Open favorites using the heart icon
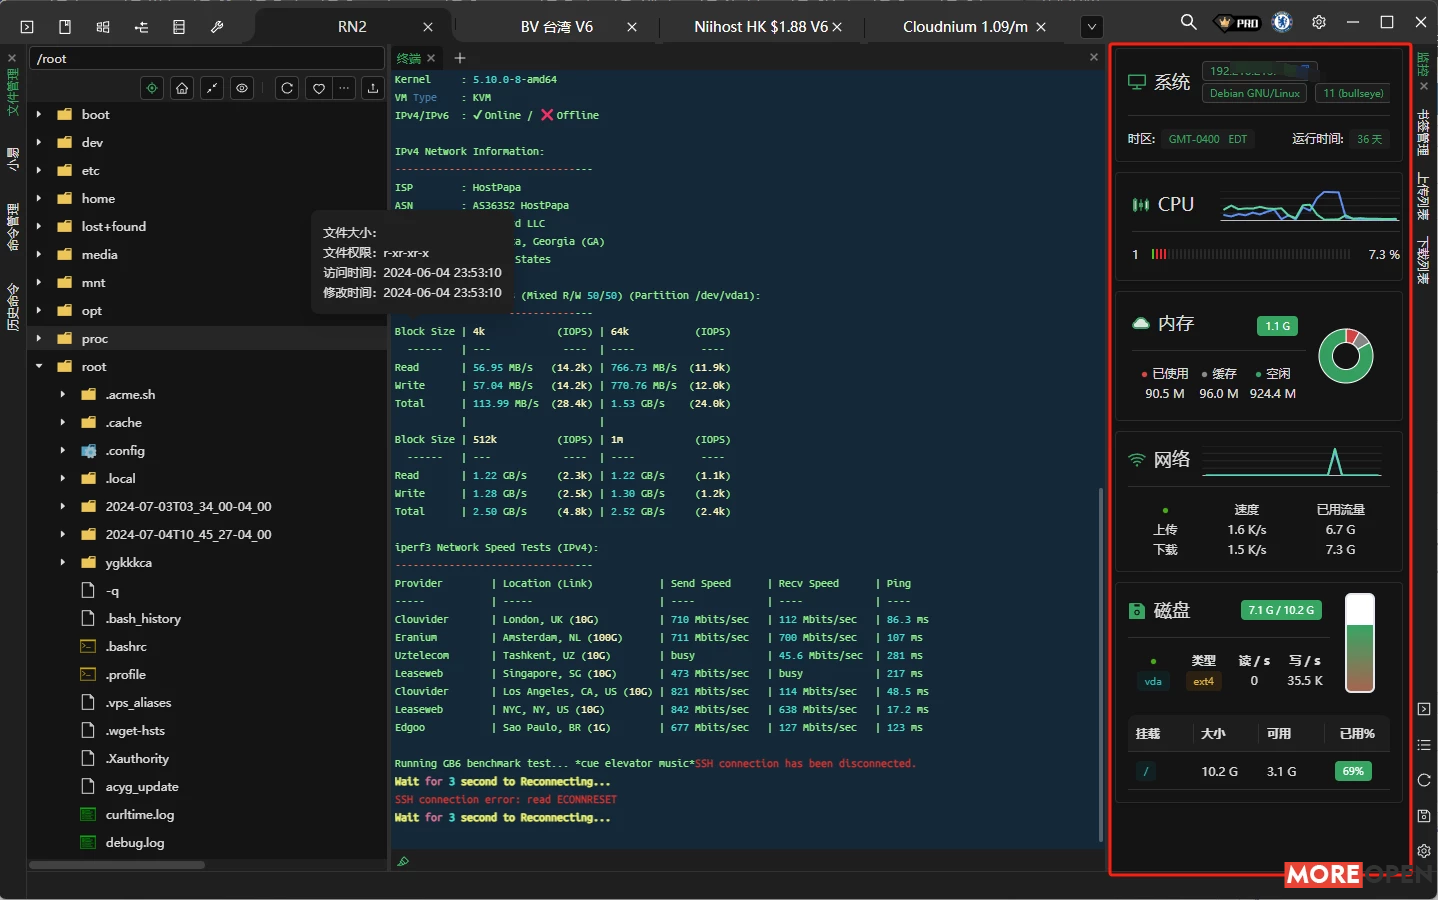This screenshot has height=900, width=1438. pos(318,88)
